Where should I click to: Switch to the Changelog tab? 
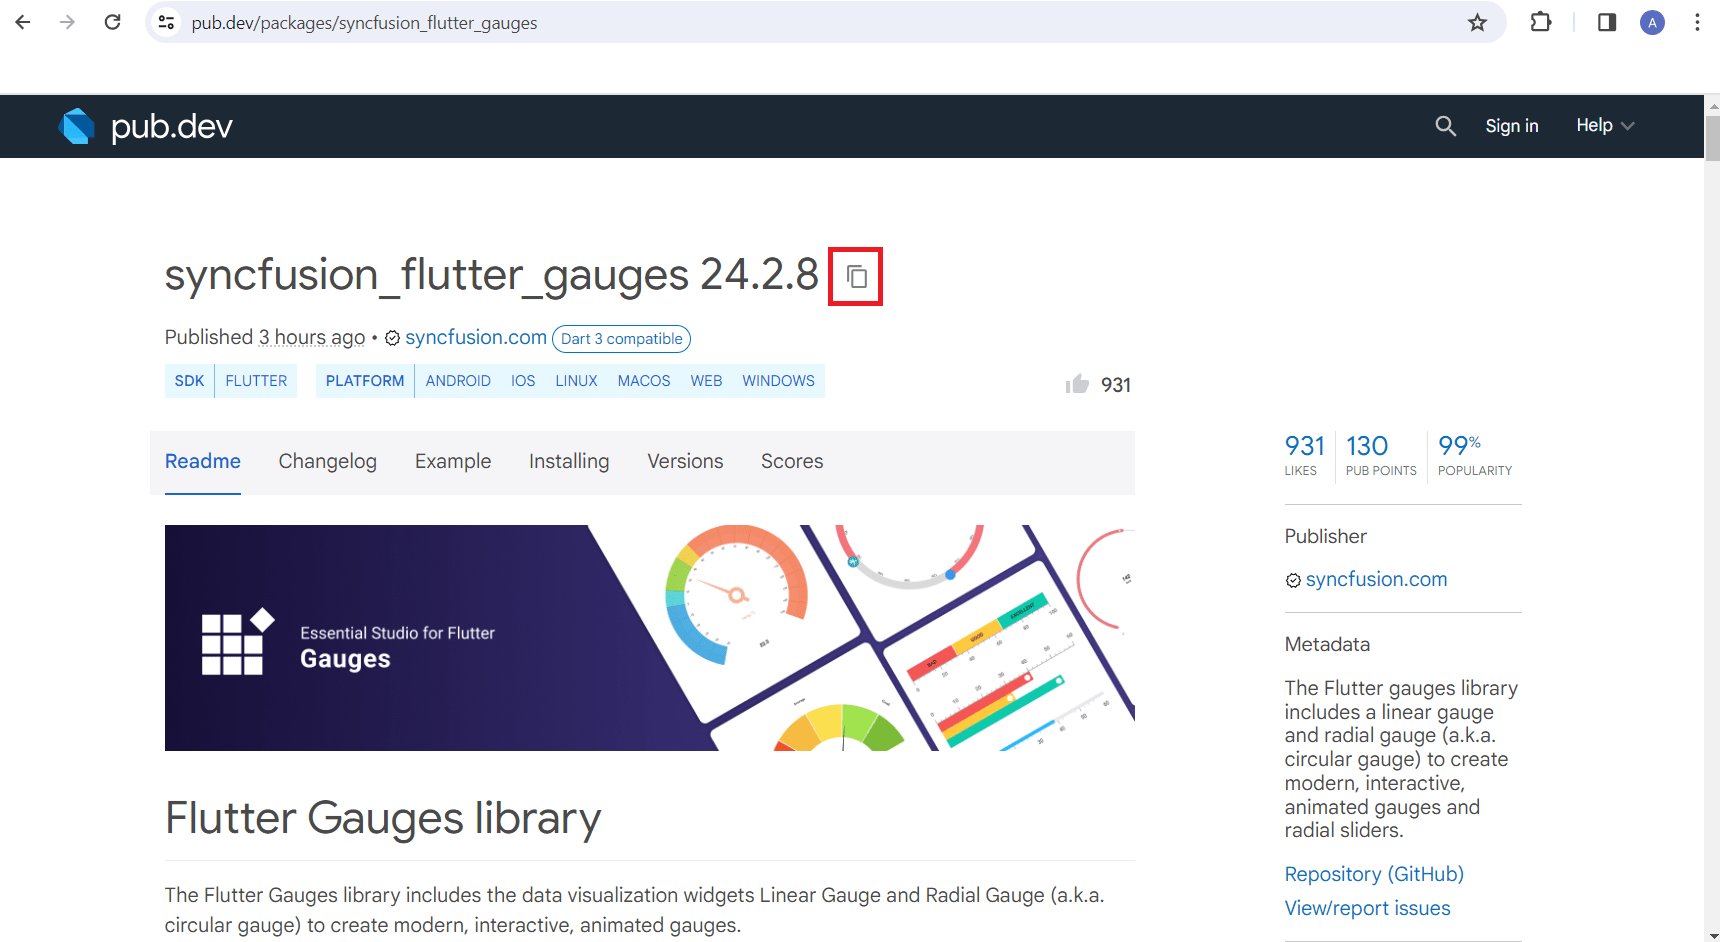click(327, 461)
